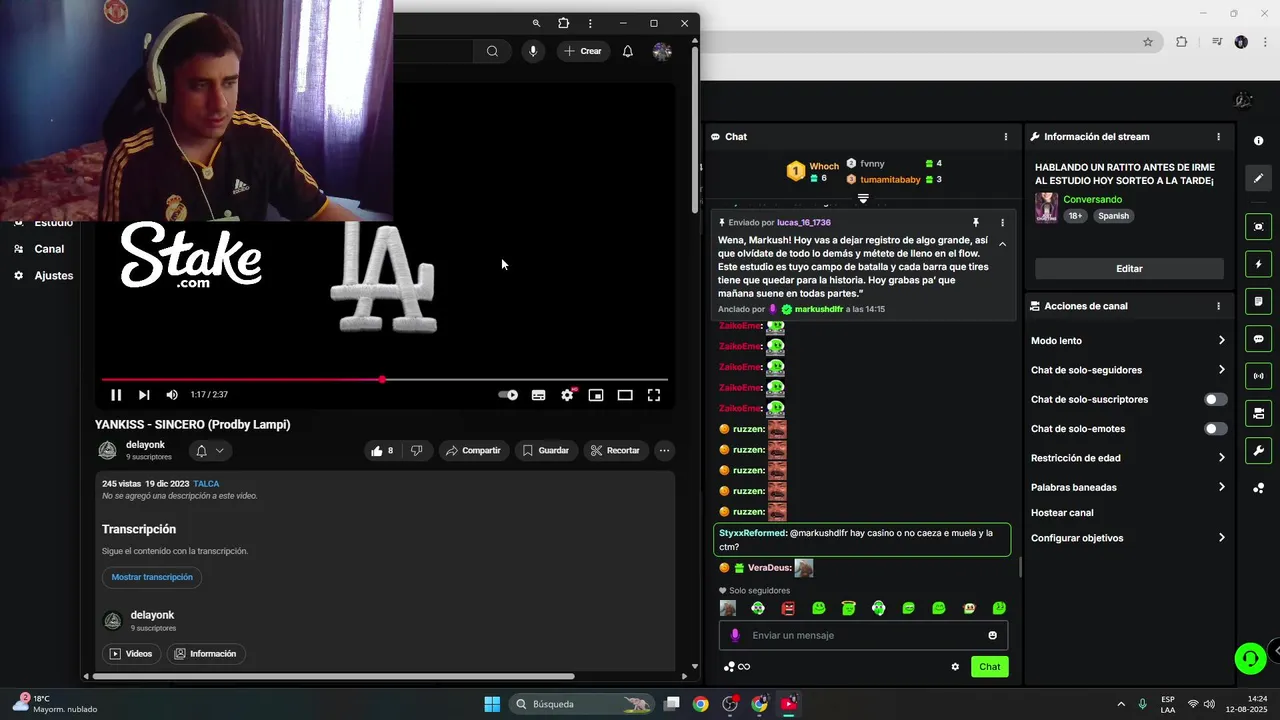Image resolution: width=1280 pixels, height=720 pixels.
Task: Open Información del stream three-dot menu
Action: coord(1218,137)
